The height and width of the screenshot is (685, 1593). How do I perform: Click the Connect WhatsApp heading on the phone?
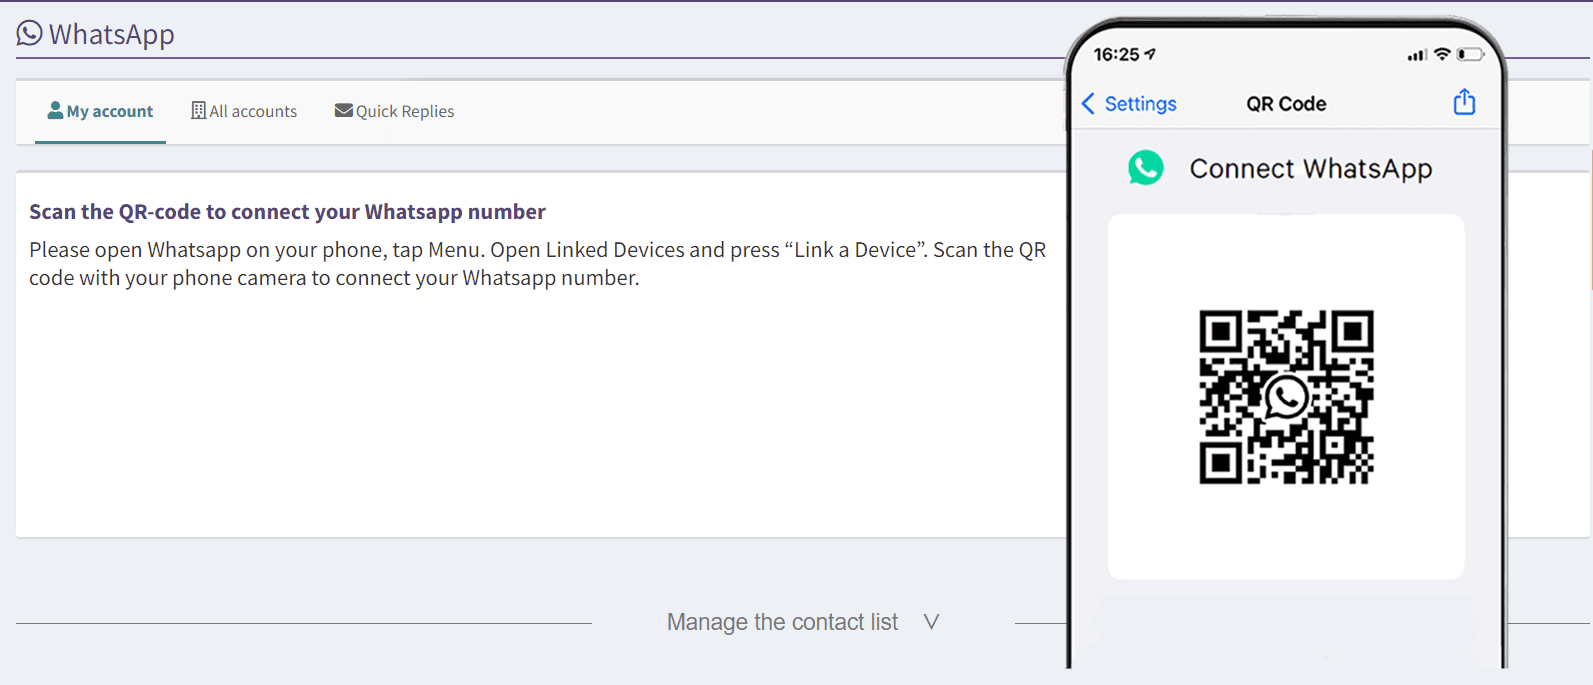[1310, 169]
